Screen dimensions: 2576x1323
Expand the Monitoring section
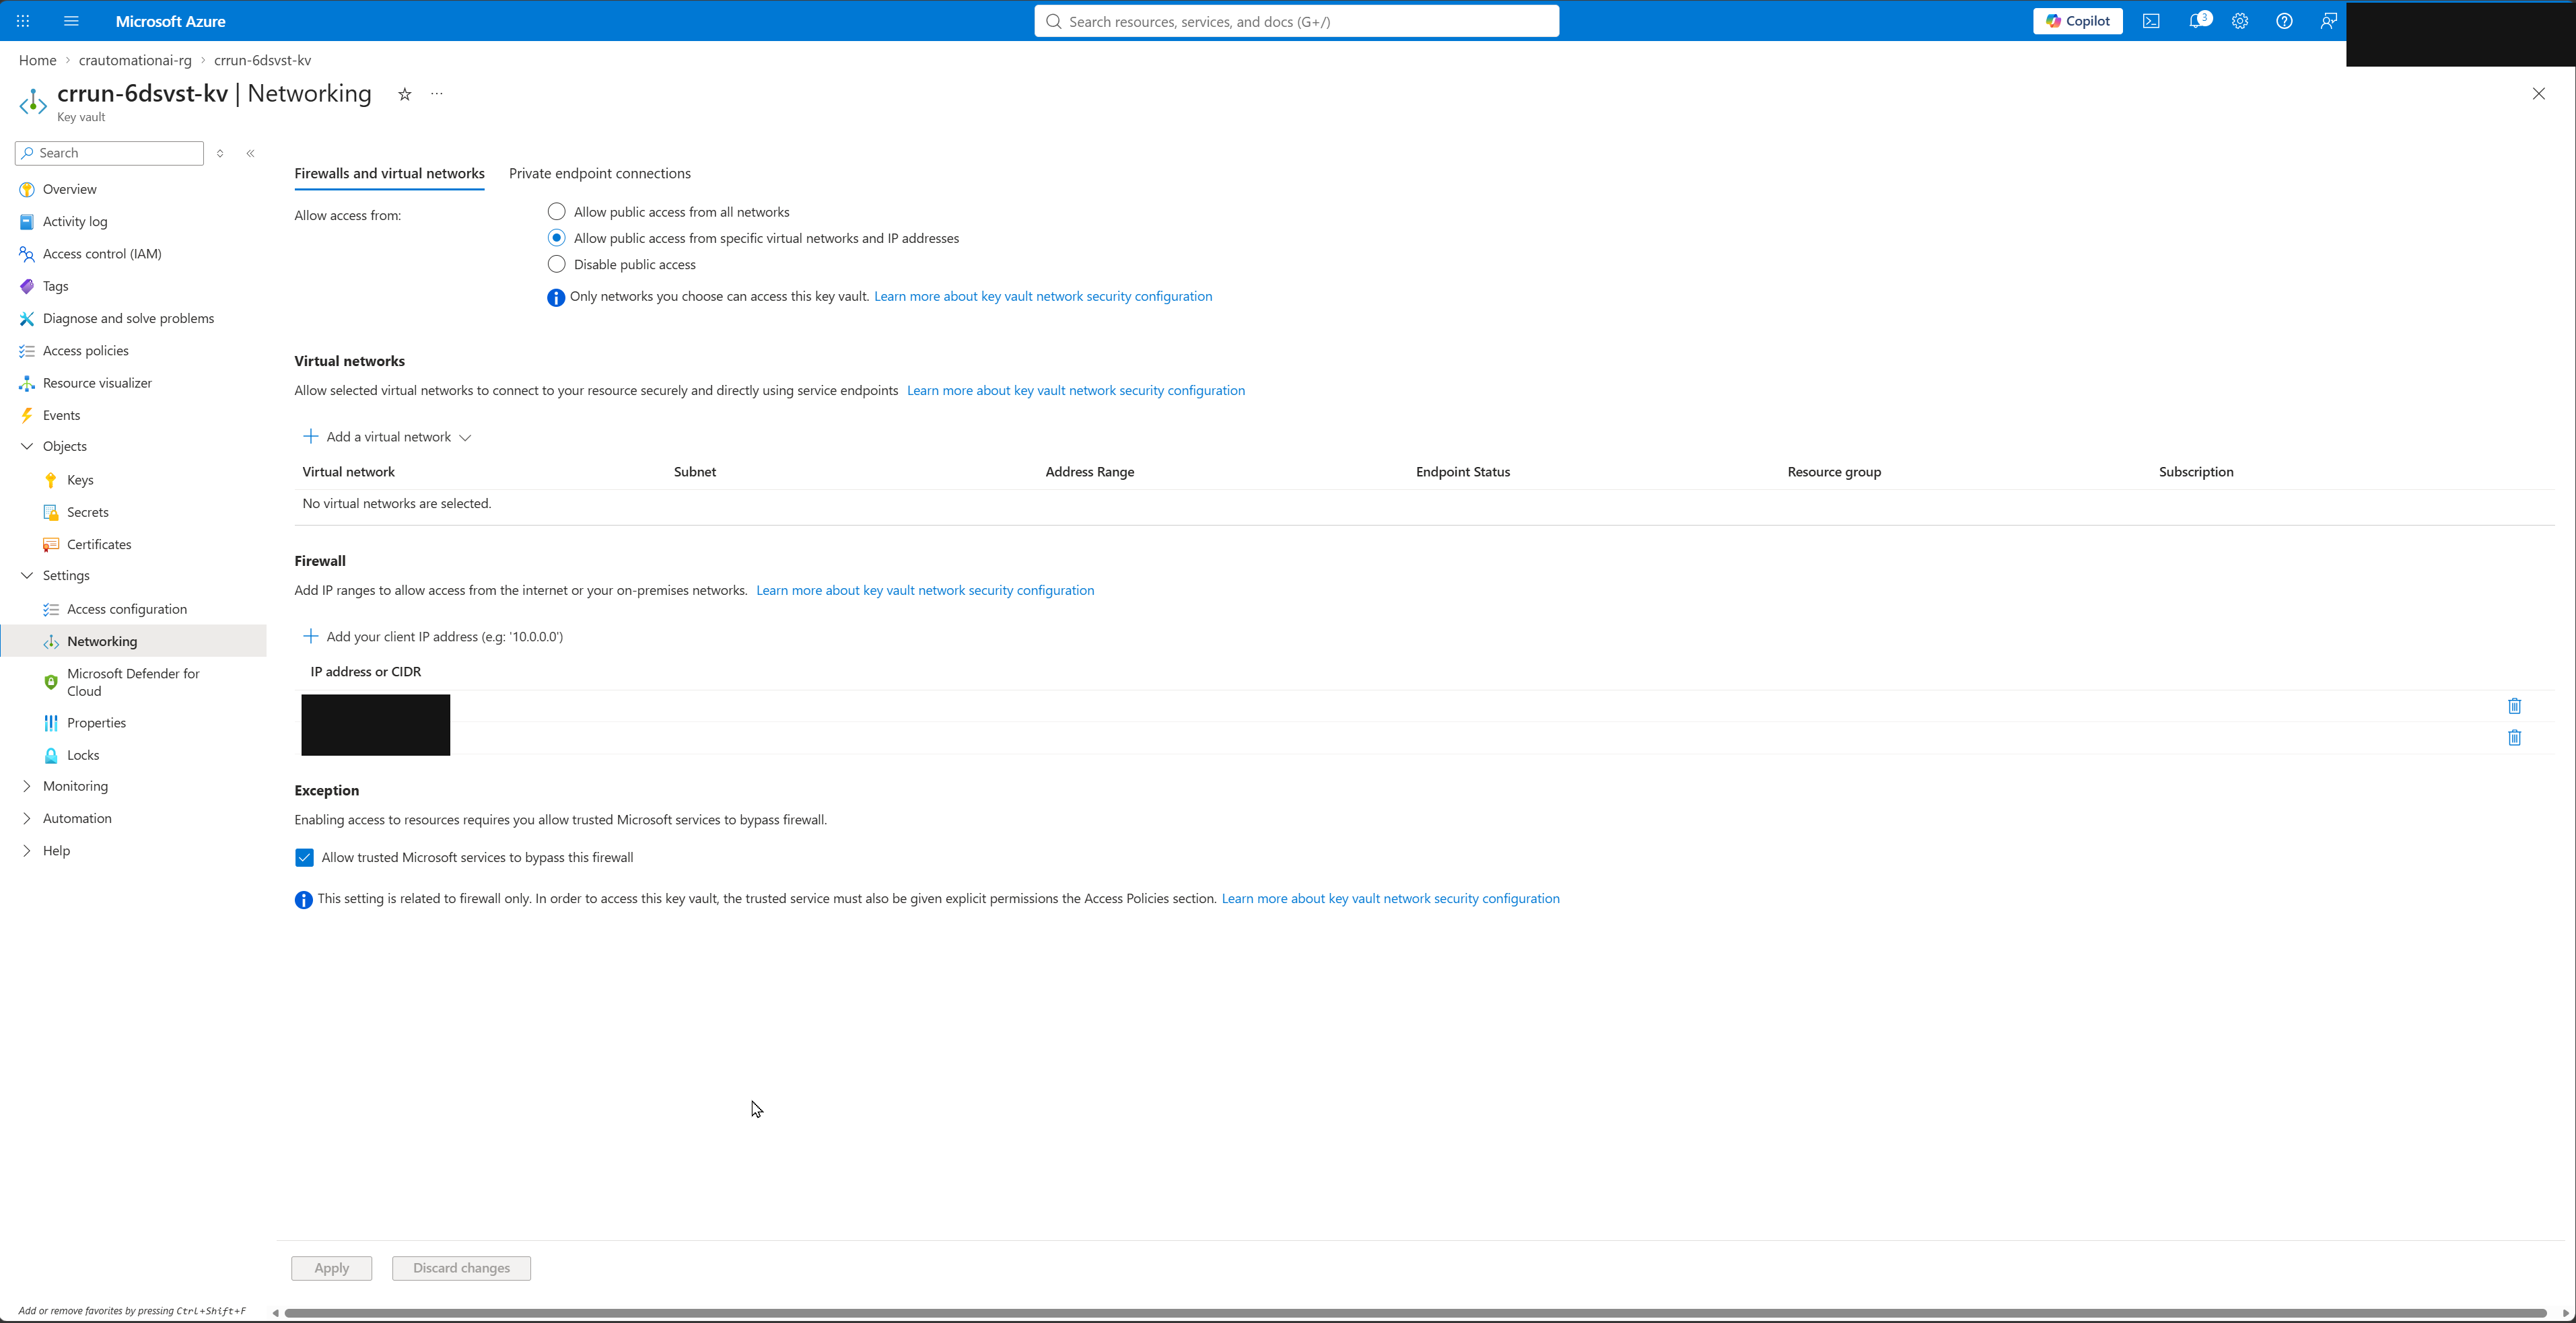[x=27, y=786]
